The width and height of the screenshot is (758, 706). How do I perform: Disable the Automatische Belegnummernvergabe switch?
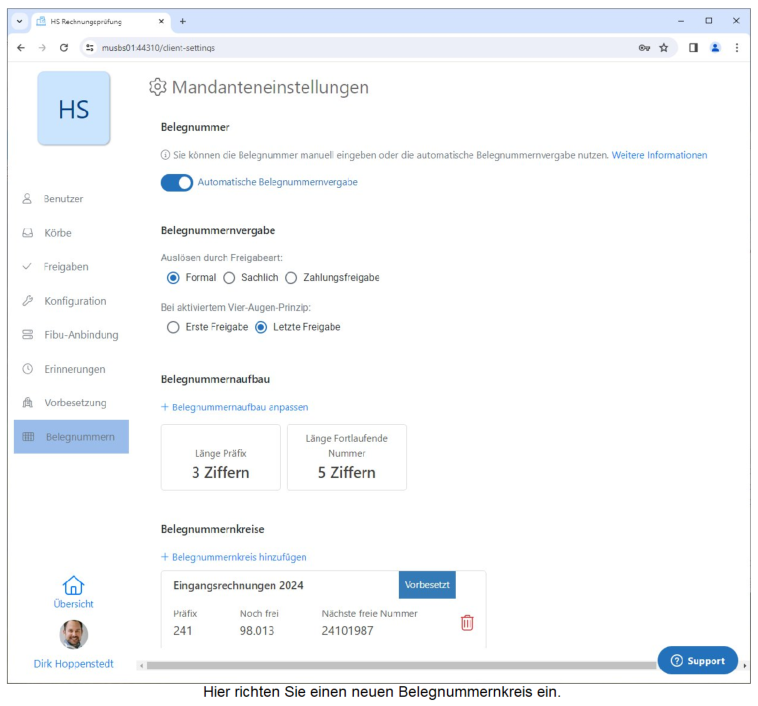[177, 182]
